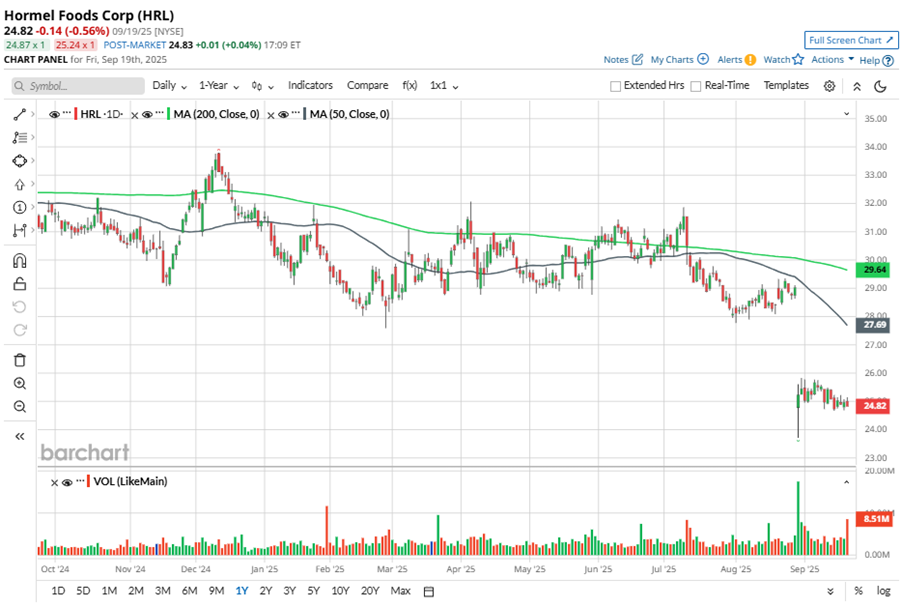This screenshot has width=902, height=607.
Task: Select the 6M time range
Action: click(189, 591)
